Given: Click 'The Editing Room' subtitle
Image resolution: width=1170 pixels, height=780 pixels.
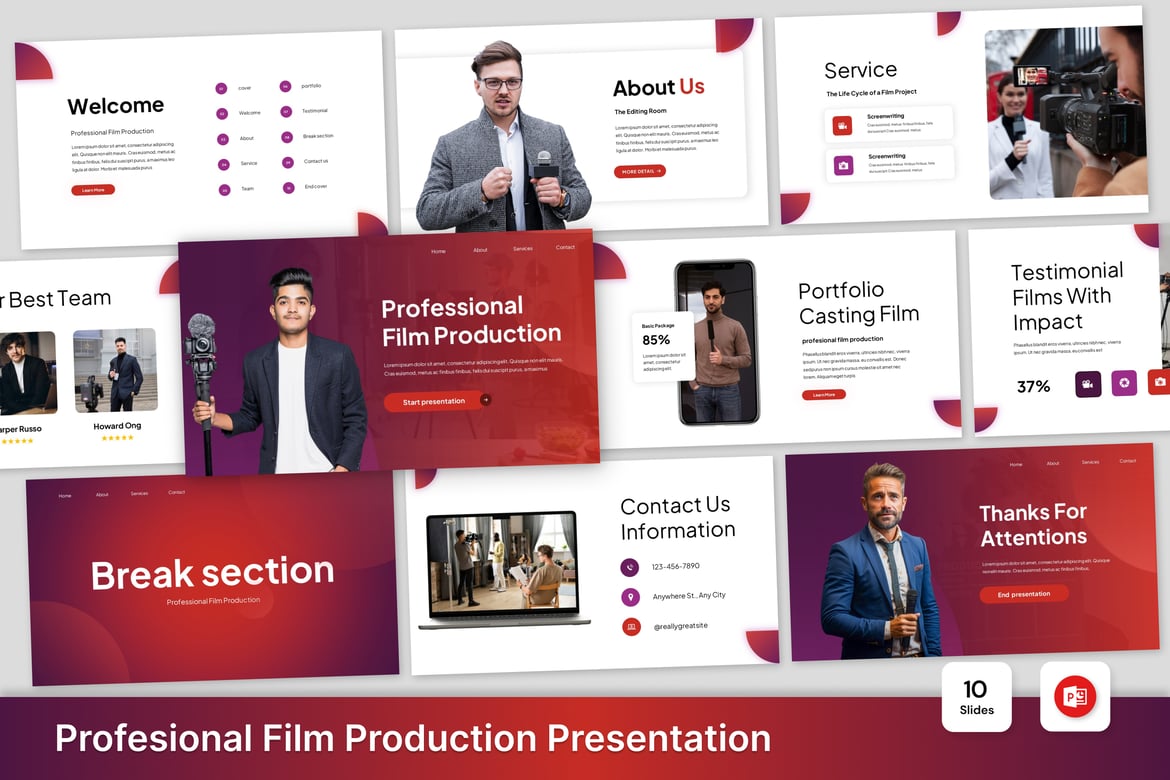Looking at the screenshot, I should (x=640, y=111).
